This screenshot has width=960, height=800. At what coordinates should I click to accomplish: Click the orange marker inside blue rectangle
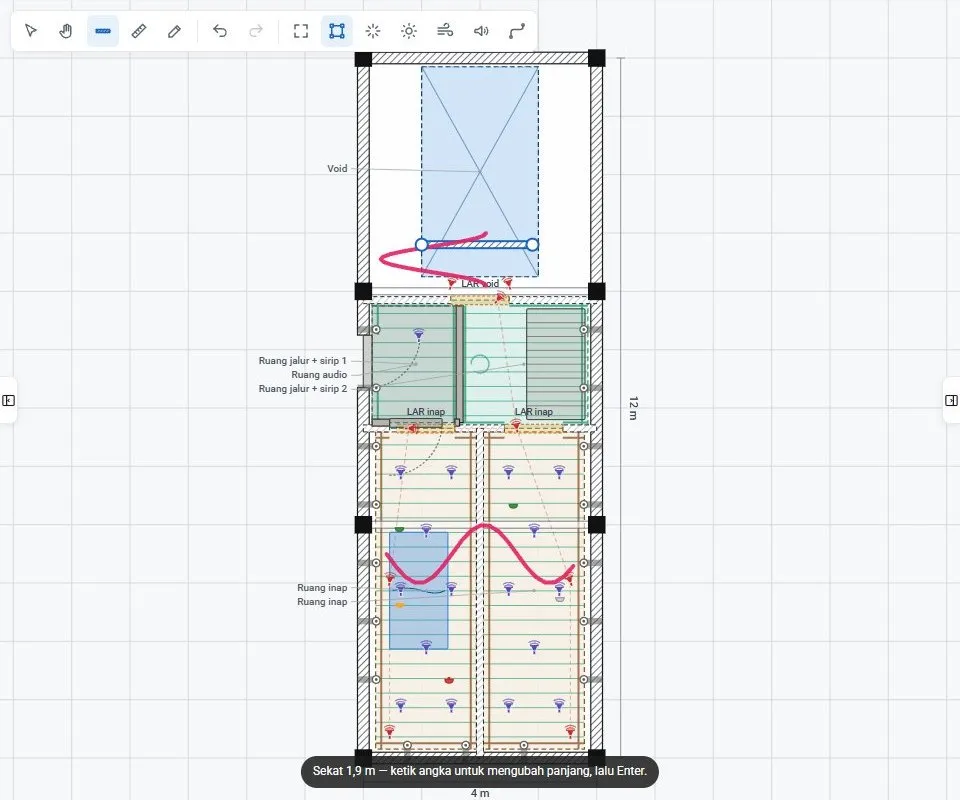pos(400,605)
